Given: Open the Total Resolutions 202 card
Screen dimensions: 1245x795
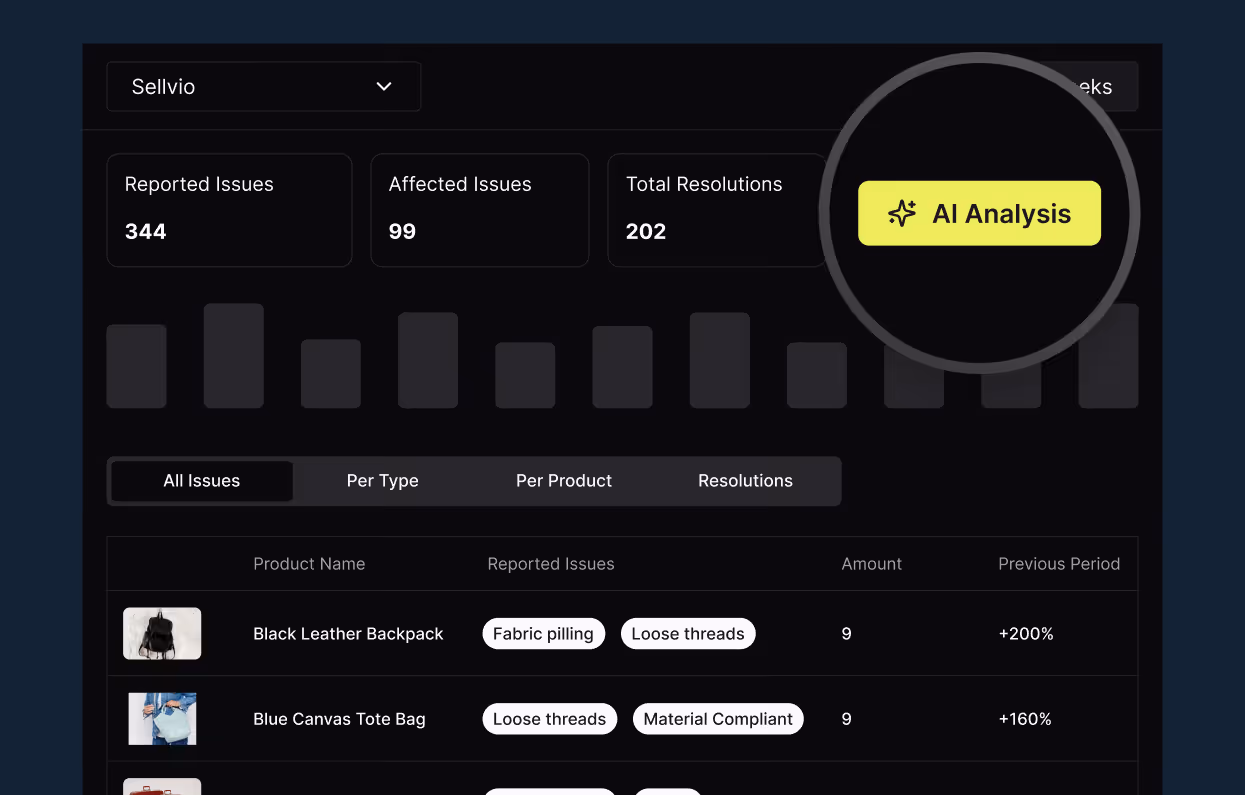Looking at the screenshot, I should click(717, 210).
